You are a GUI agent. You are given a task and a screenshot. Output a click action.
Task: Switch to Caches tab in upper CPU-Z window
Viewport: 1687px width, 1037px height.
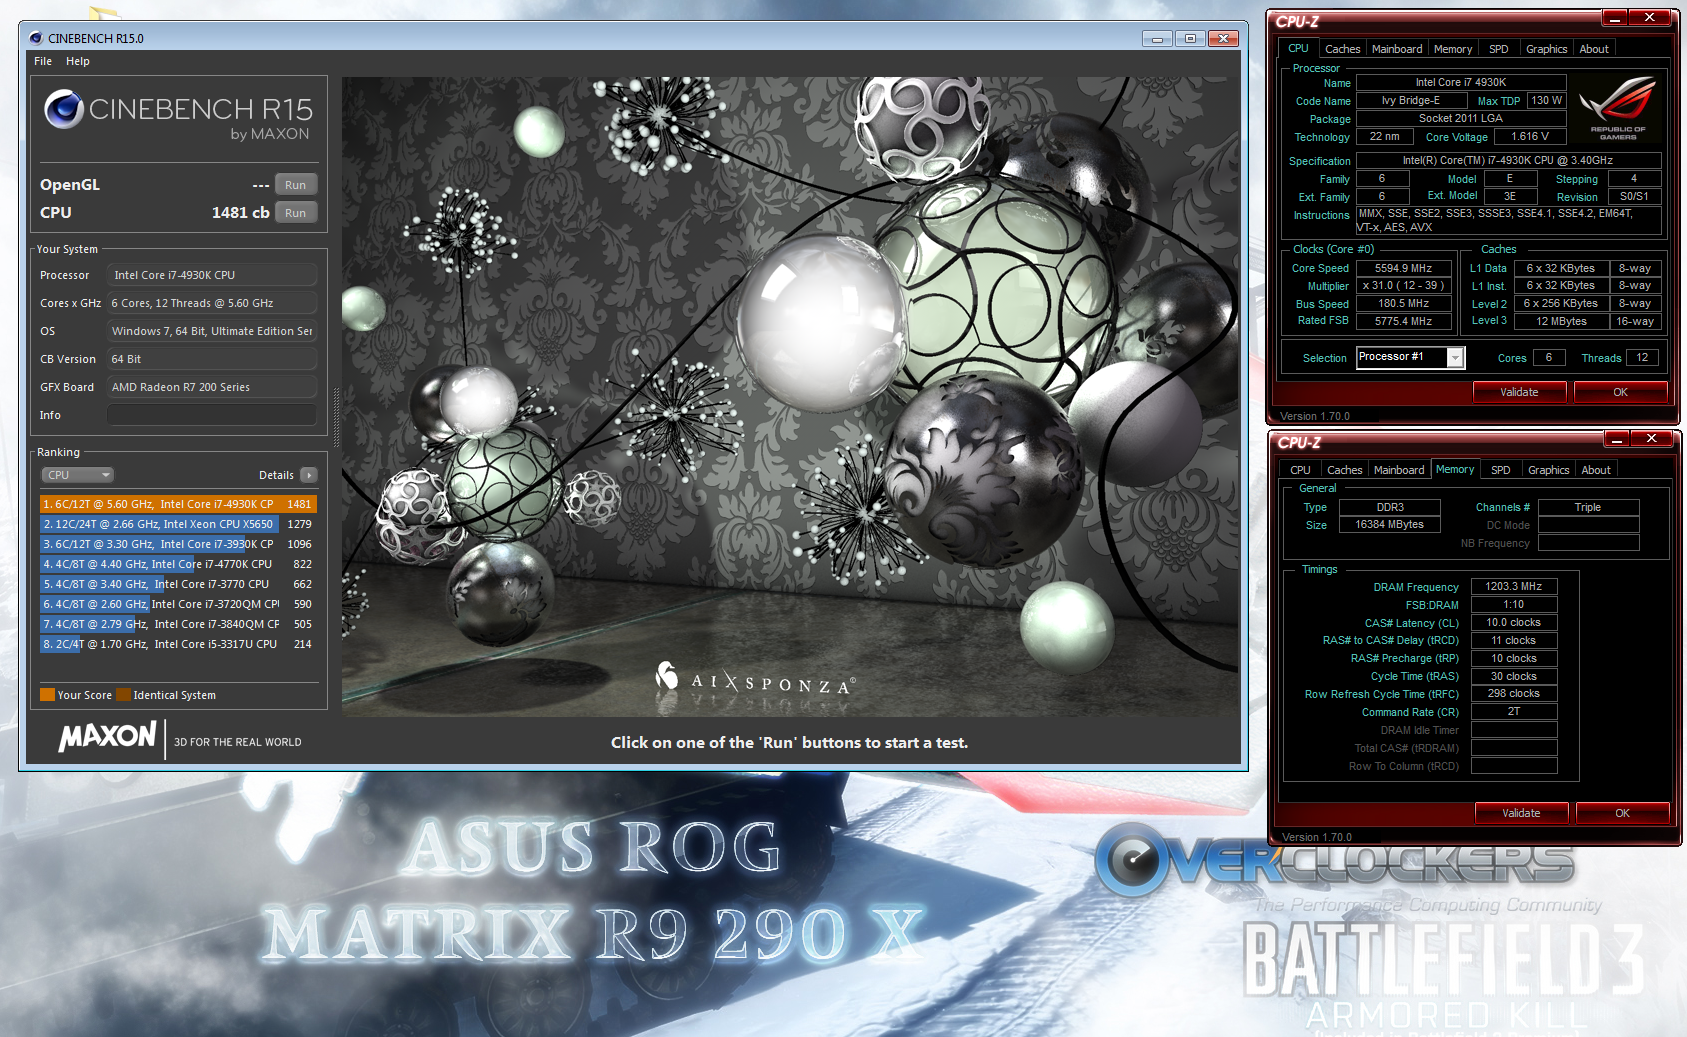tap(1342, 49)
